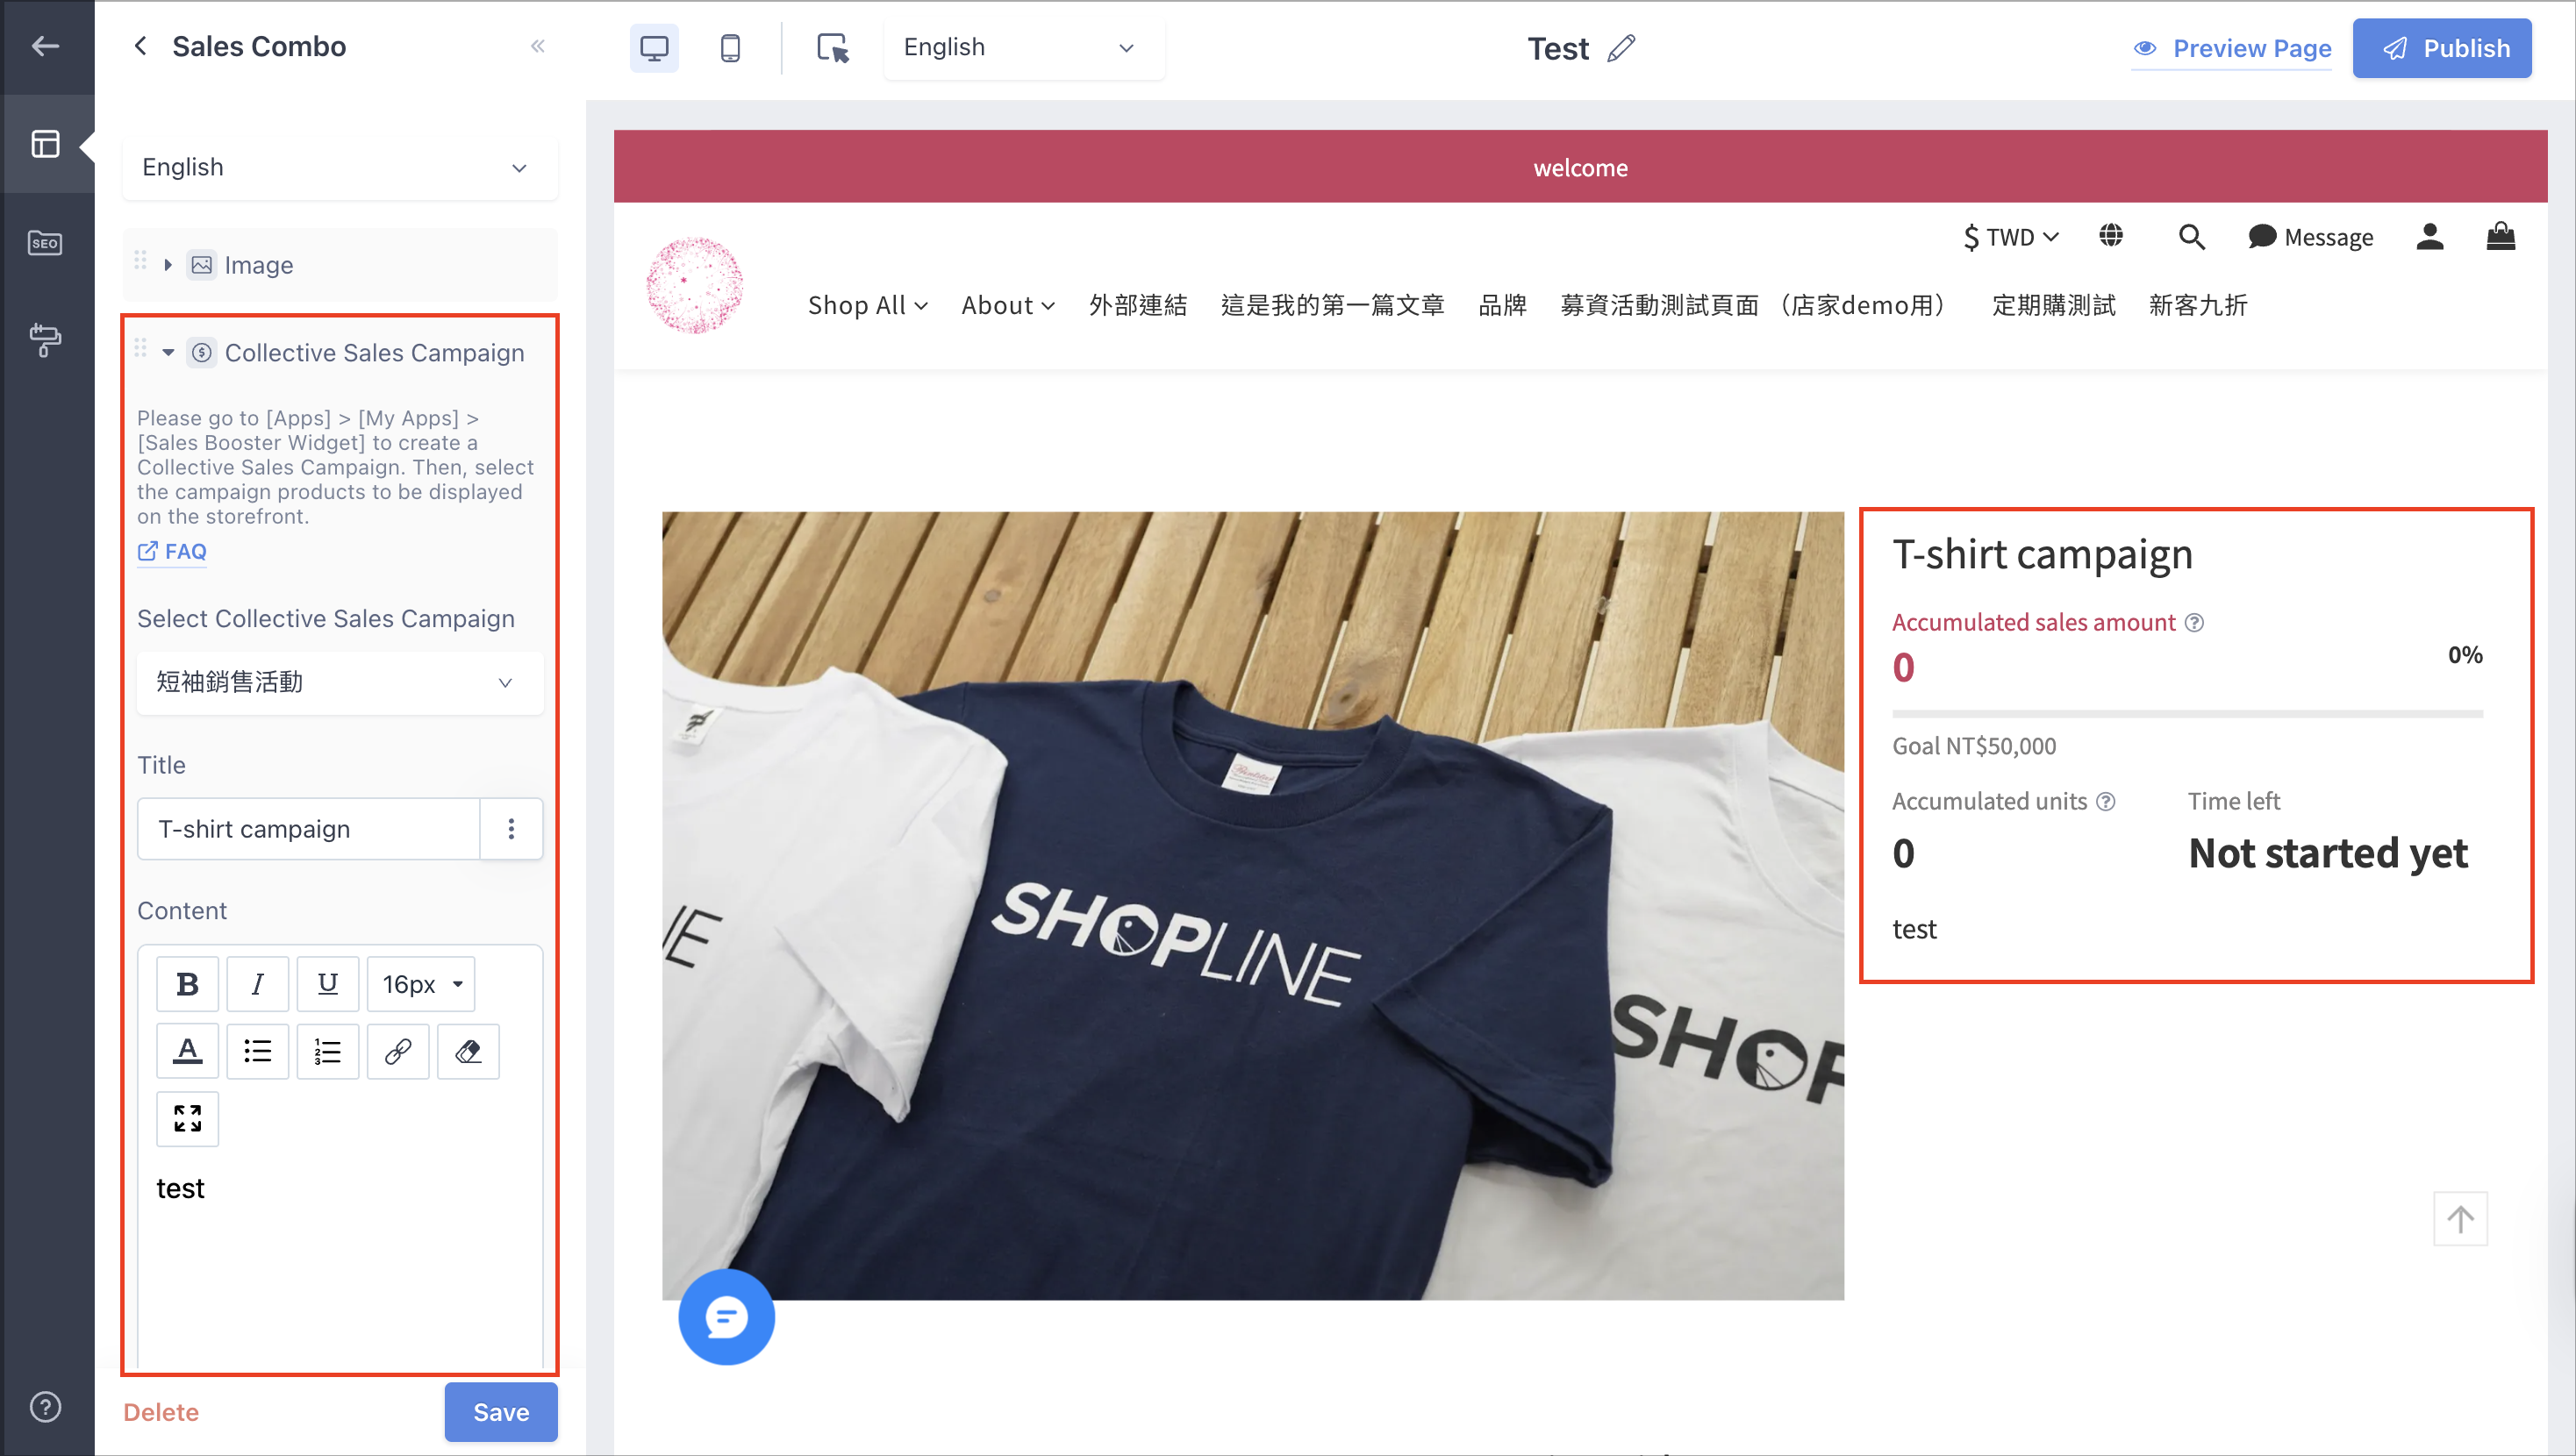This screenshot has width=2576, height=1456.
Task: Expand the Image section
Action: tap(168, 265)
